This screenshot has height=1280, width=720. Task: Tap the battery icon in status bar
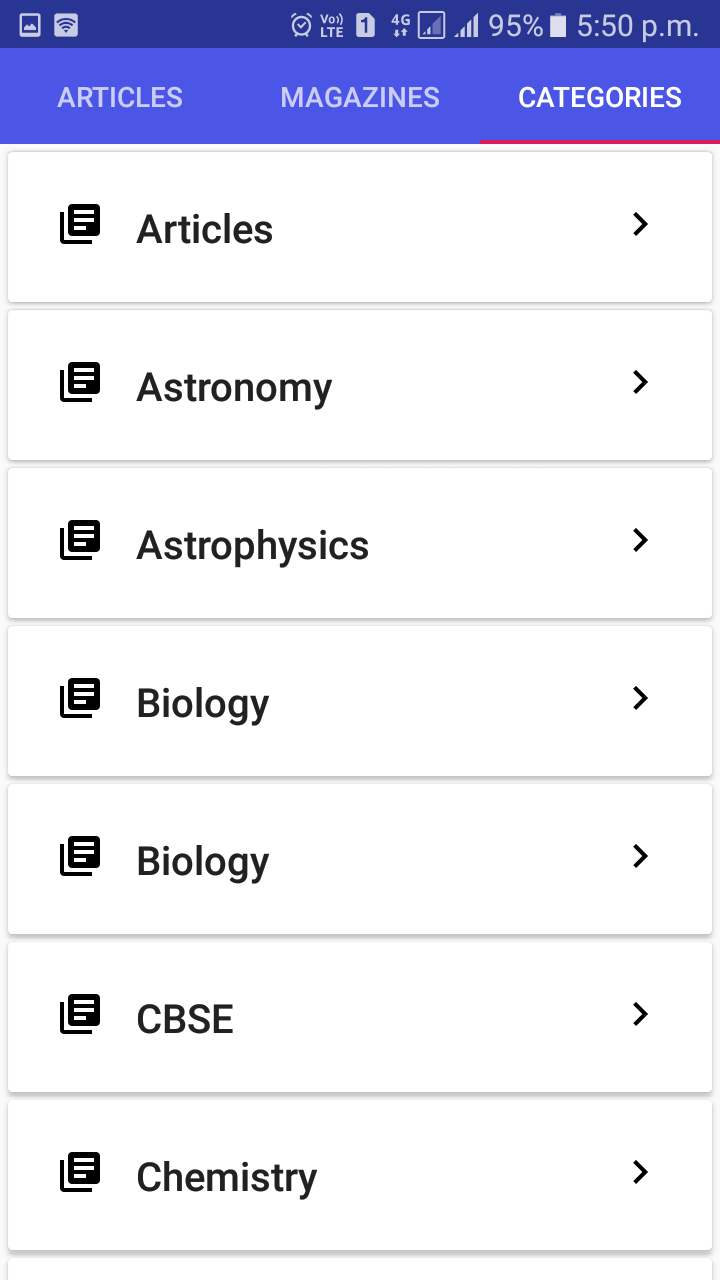point(558,25)
